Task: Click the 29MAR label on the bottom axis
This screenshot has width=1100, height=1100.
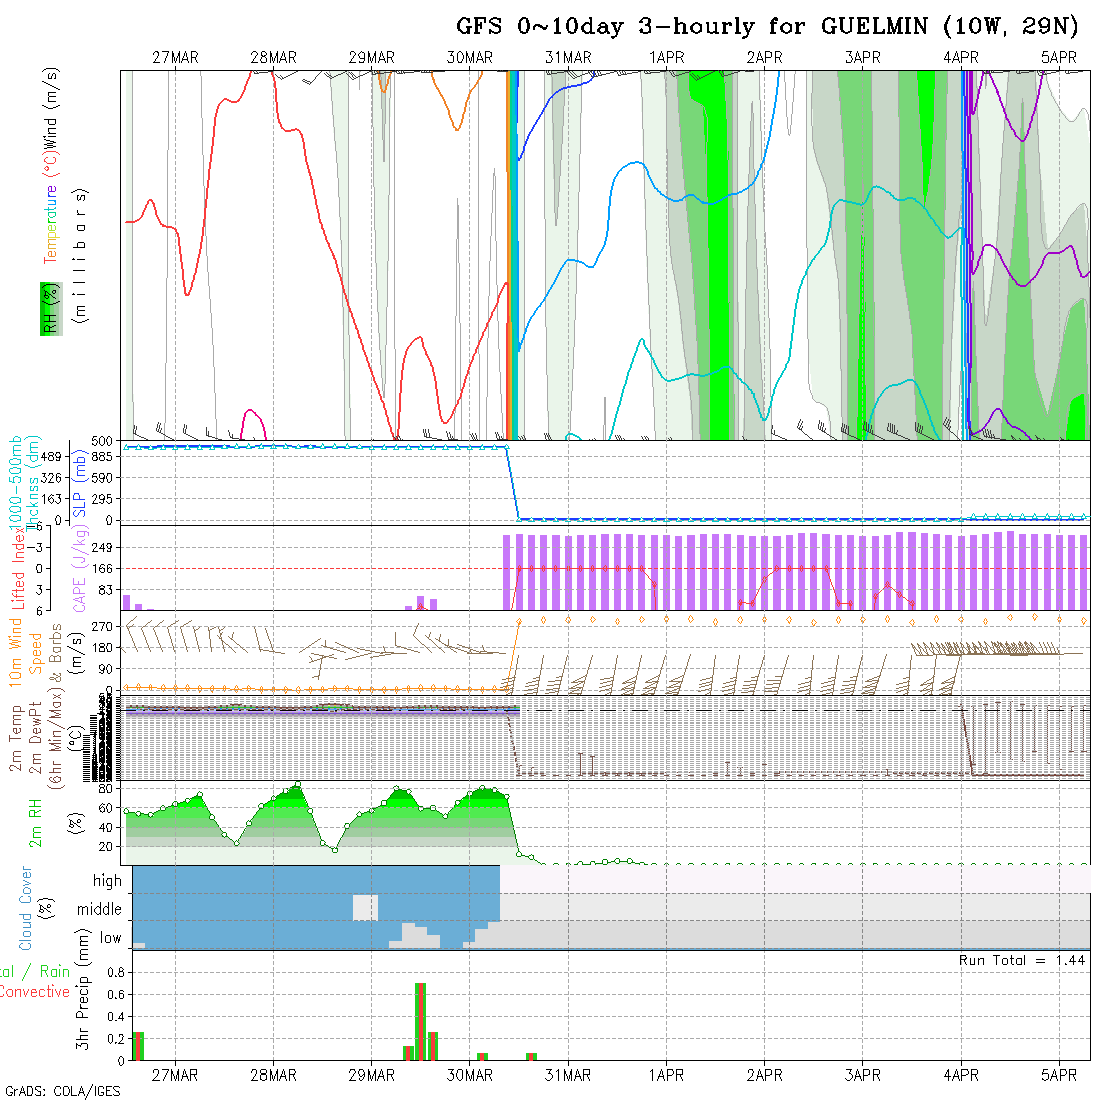Action: coord(371,1075)
